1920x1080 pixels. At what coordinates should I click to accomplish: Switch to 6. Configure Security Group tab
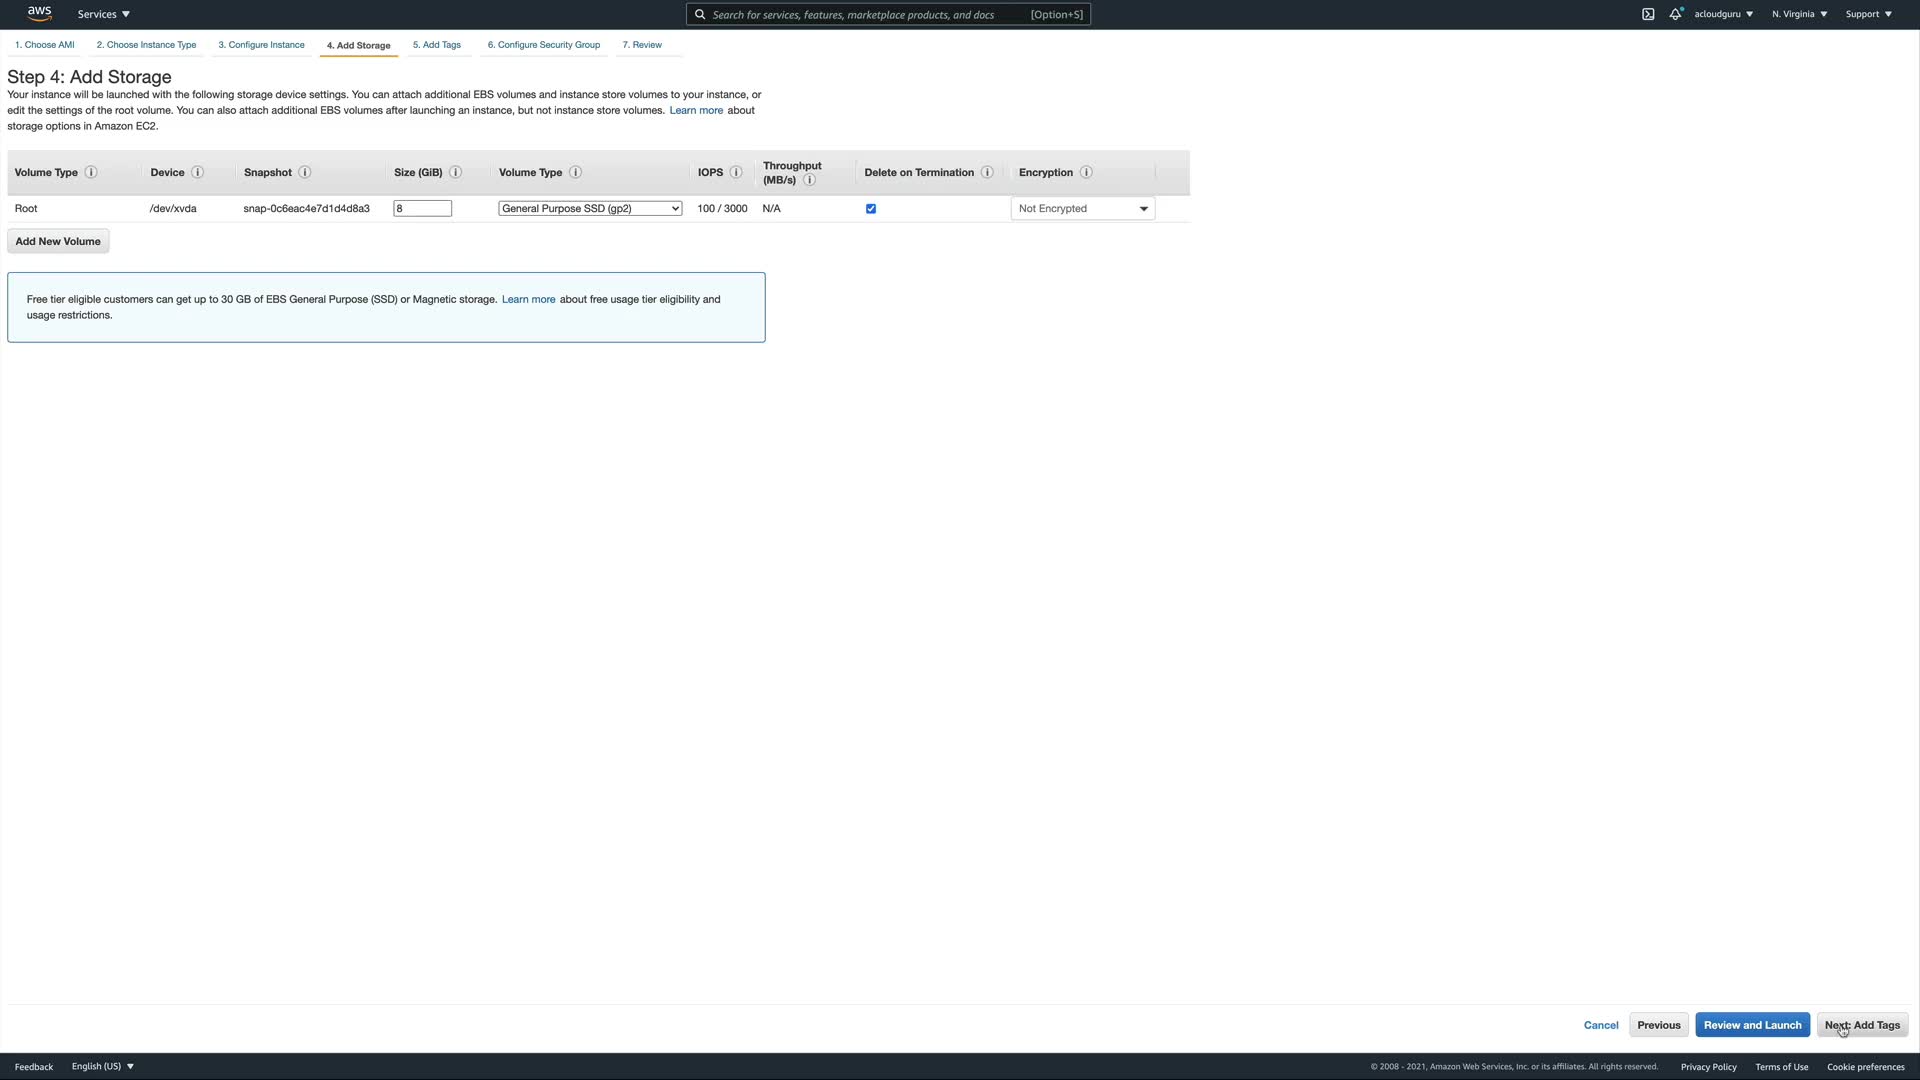[x=543, y=45]
